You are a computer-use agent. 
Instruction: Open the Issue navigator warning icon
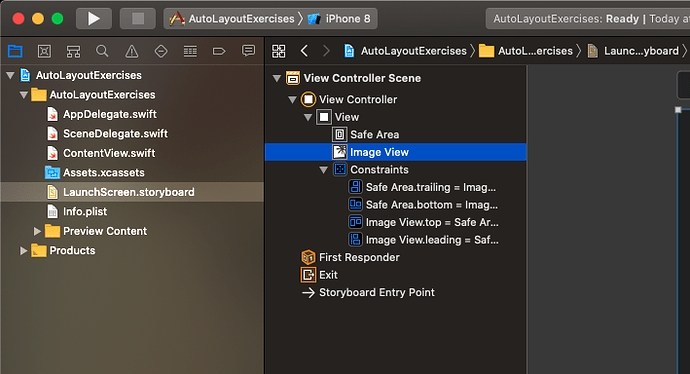tap(131, 51)
